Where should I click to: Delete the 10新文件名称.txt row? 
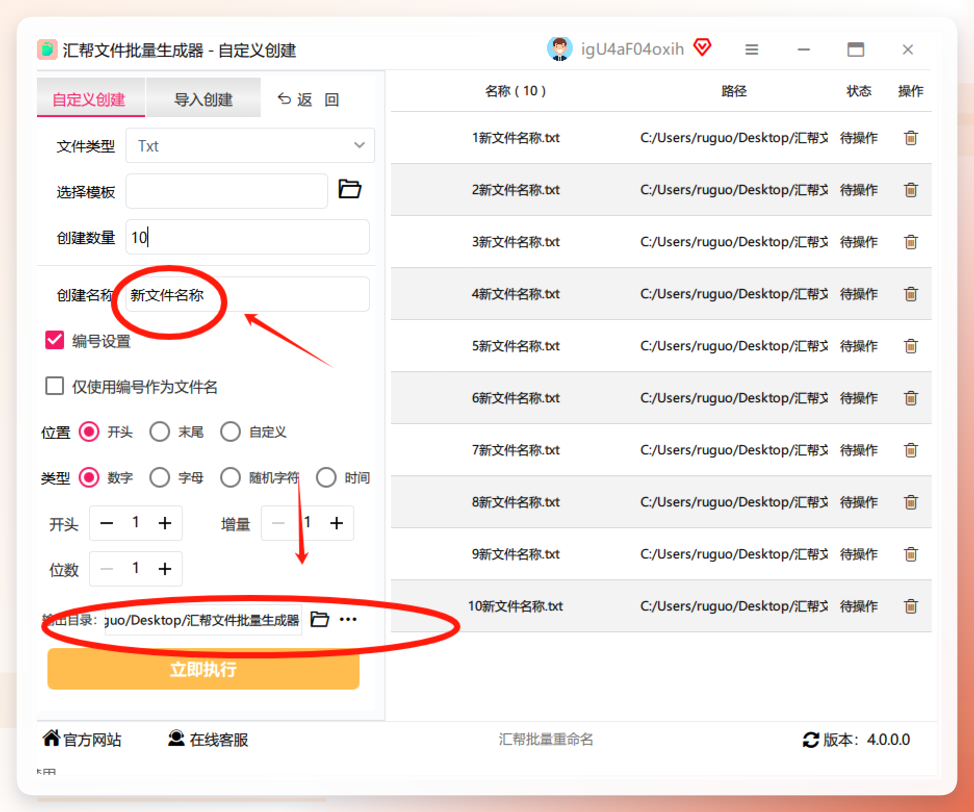(x=911, y=606)
